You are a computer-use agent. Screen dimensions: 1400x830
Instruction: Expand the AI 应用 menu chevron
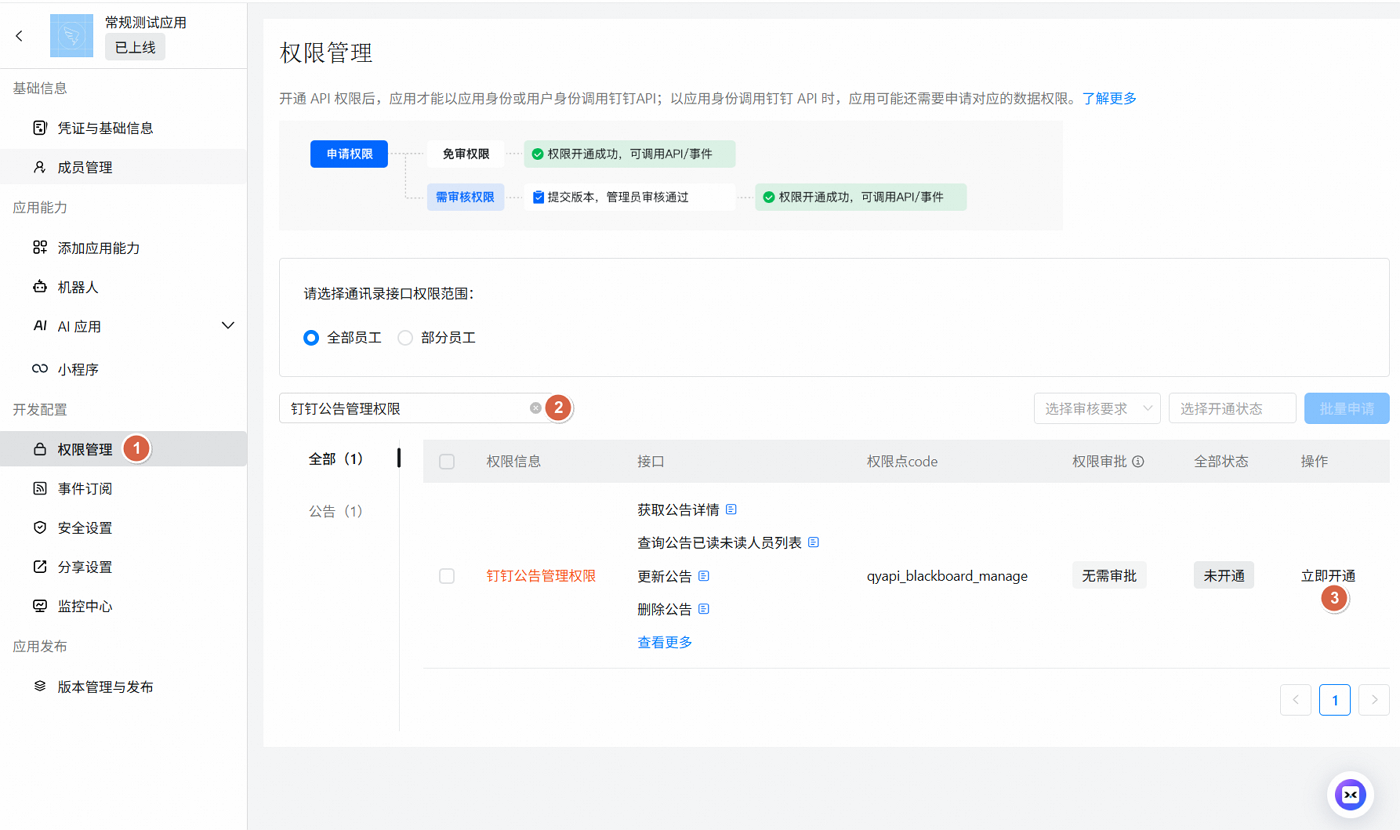pyautogui.click(x=228, y=326)
